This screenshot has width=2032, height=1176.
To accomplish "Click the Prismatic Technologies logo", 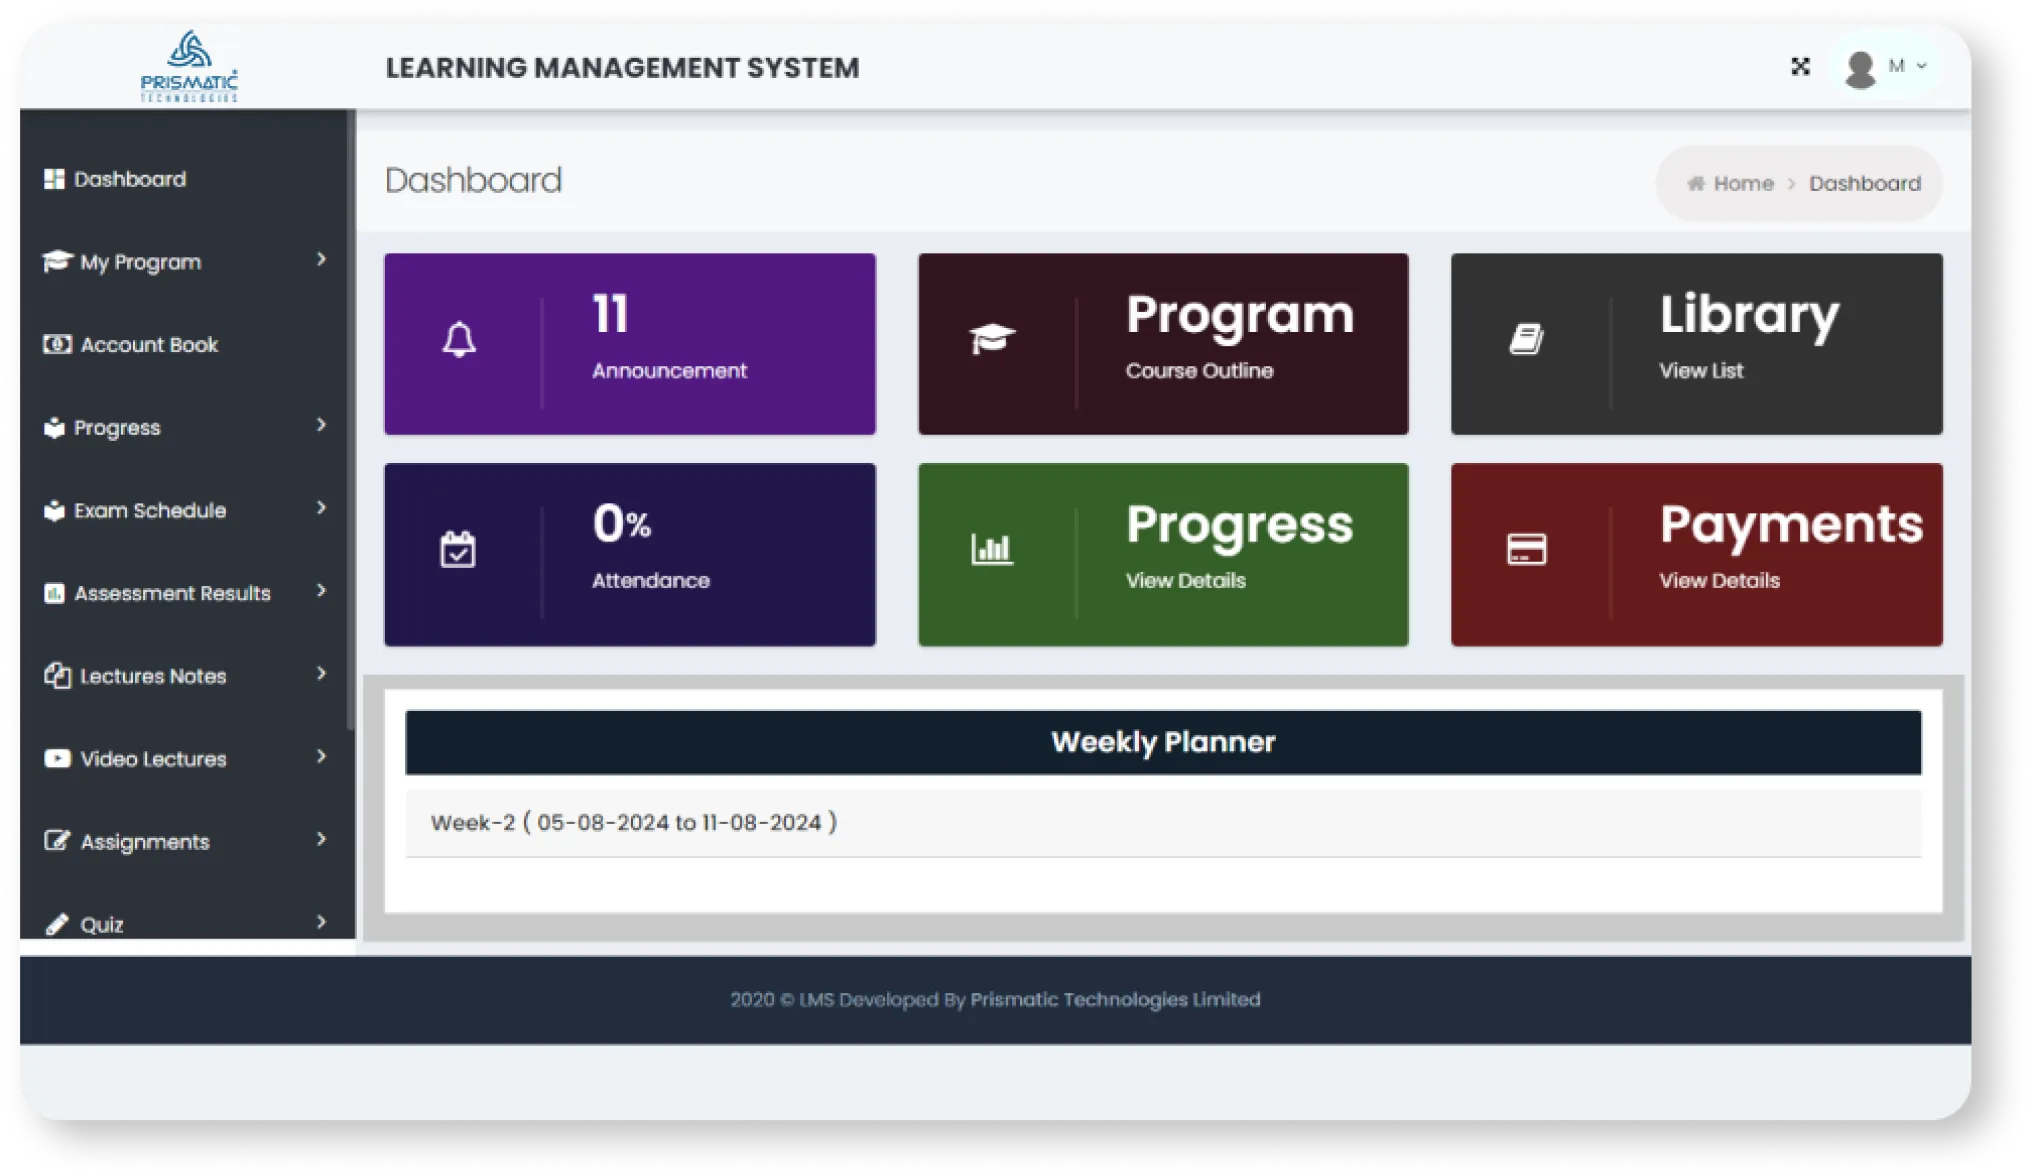I will click(x=188, y=66).
